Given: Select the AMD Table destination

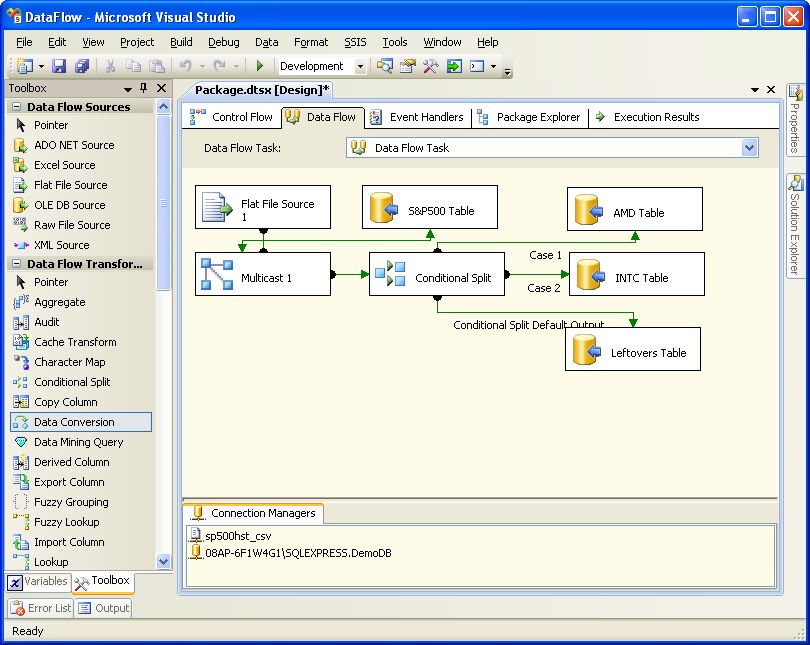Looking at the screenshot, I should point(635,209).
